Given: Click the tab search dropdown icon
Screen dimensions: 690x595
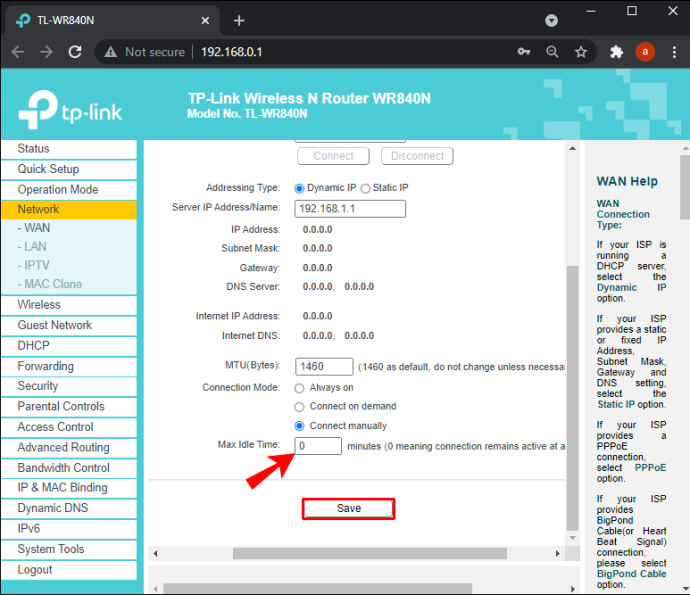Looking at the screenshot, I should pyautogui.click(x=551, y=20).
